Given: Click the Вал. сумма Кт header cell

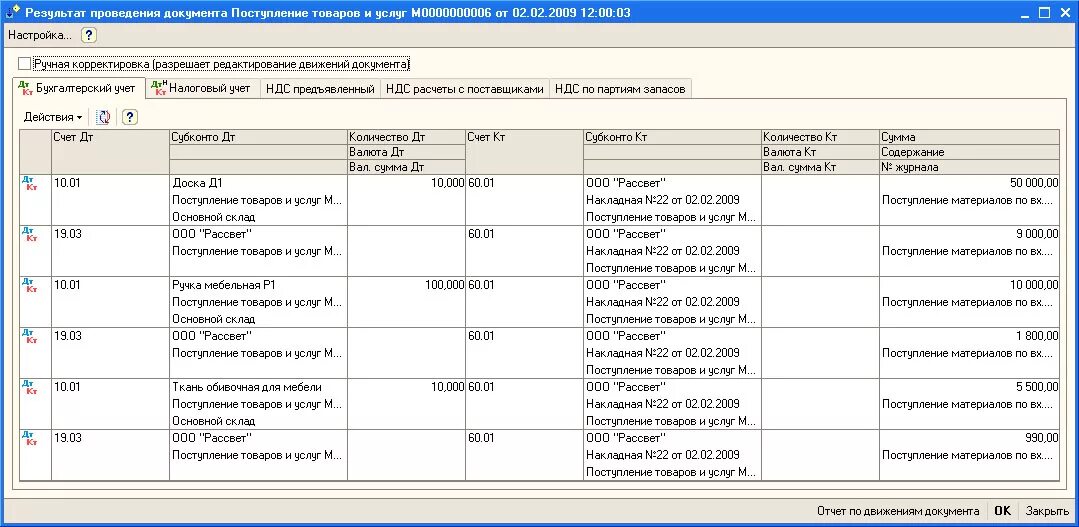Looking at the screenshot, I should click(820, 167).
